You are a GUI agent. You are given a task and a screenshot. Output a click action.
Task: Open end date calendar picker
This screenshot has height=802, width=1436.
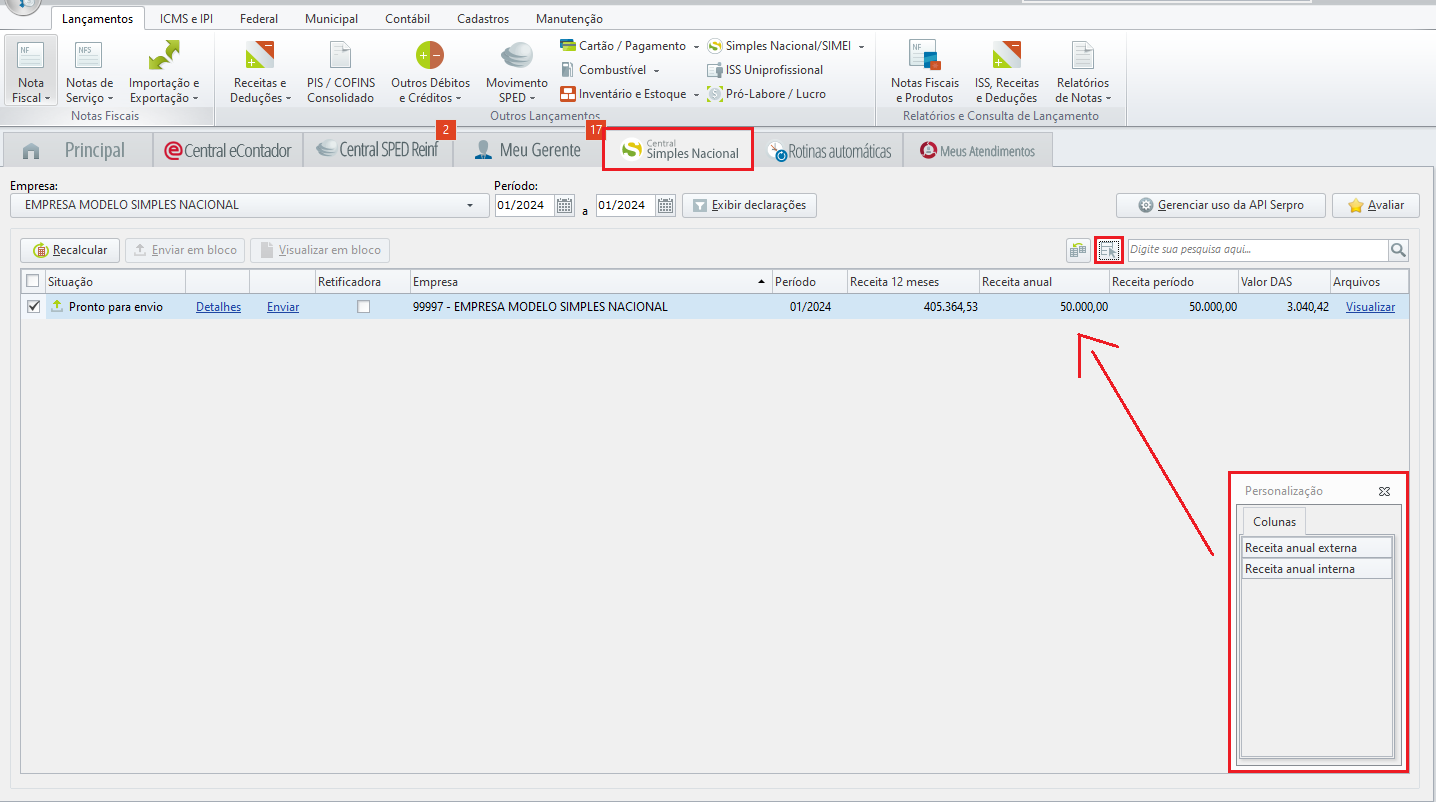pyautogui.click(x=666, y=206)
